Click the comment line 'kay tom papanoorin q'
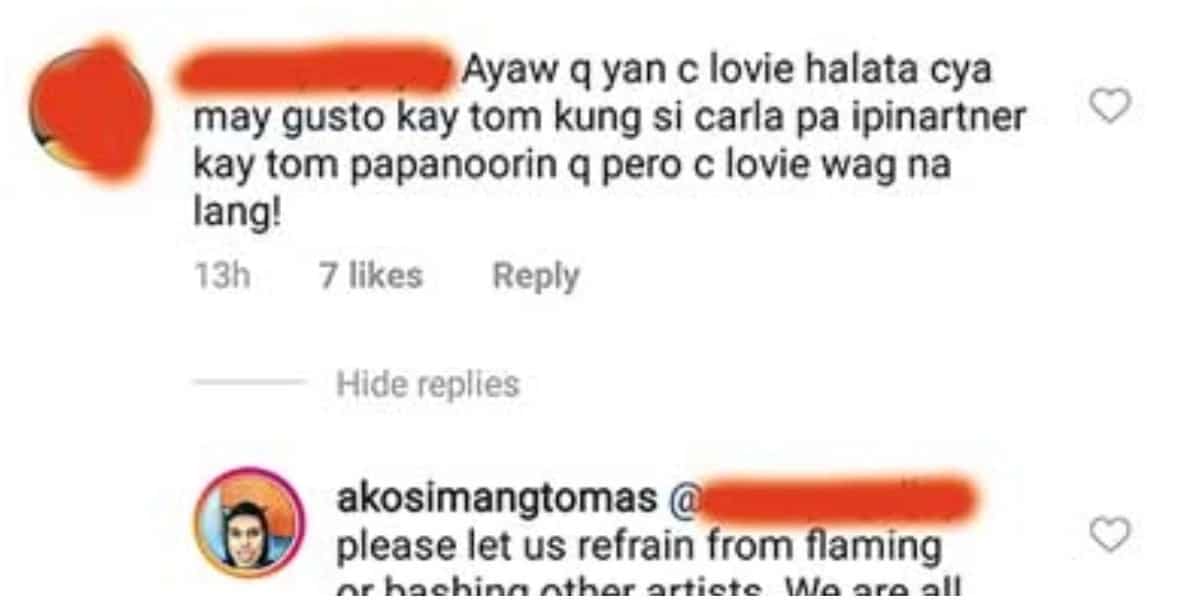This screenshot has height=600, width=1200. pyautogui.click(x=571, y=167)
